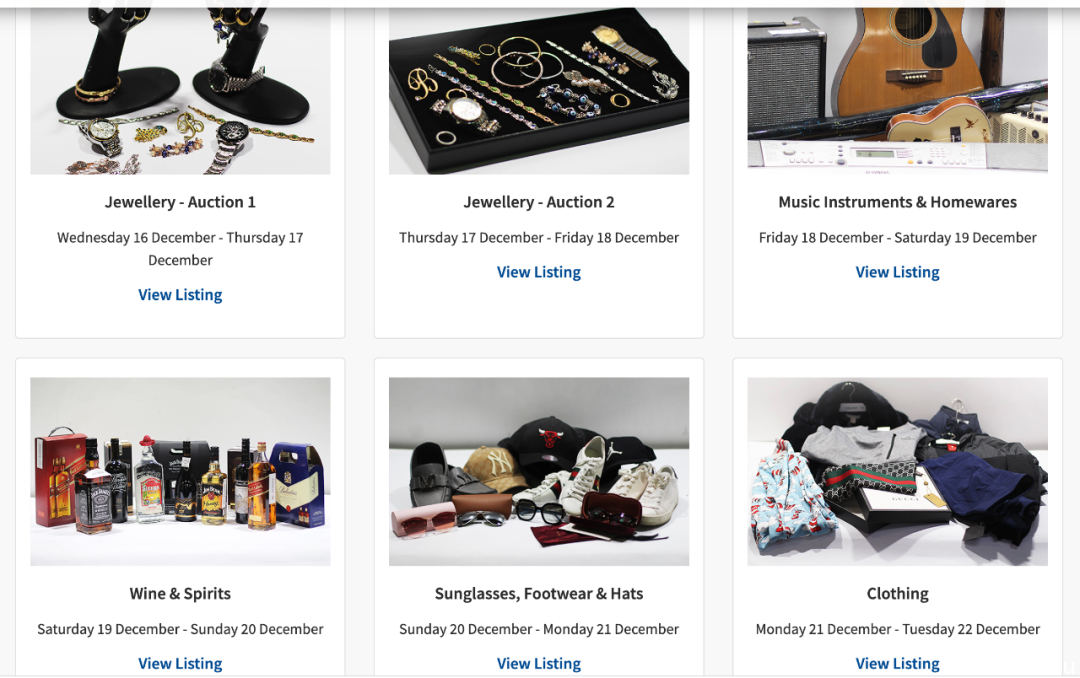Click the Jewellery - Auction 1 title
The height and width of the screenshot is (678, 1080).
[180, 202]
